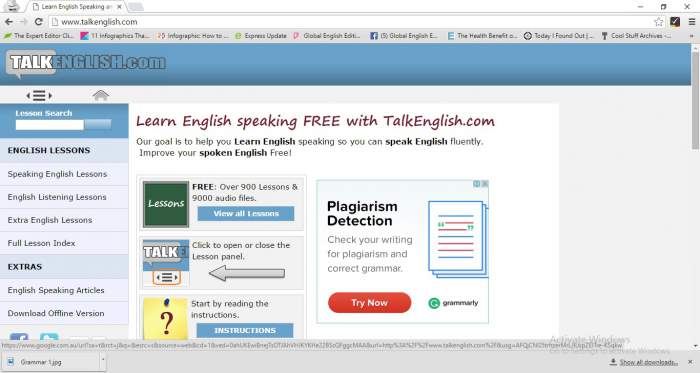This screenshot has height=373, width=700.
Task: Close the Learn English Speaking tab
Action: (x=119, y=7)
